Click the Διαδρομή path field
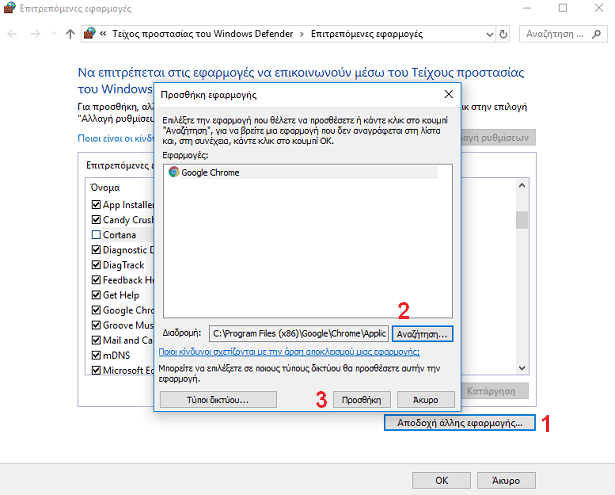Viewport: 615px width, 495px height. click(x=299, y=333)
